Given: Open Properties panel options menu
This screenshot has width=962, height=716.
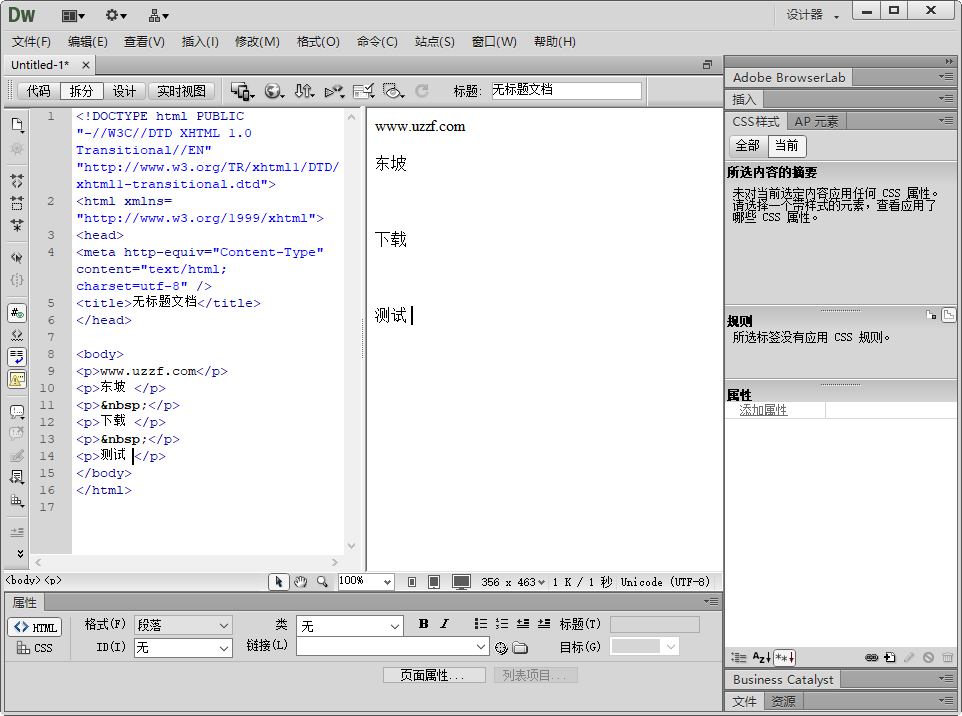Looking at the screenshot, I should coord(710,601).
